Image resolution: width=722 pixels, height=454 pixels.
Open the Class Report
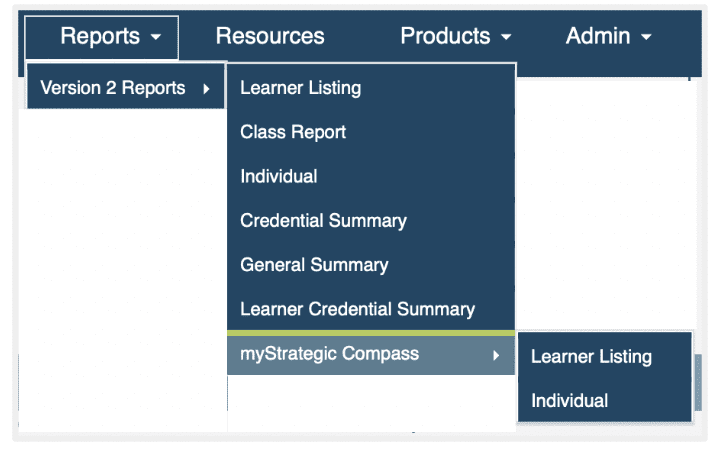coord(293,132)
